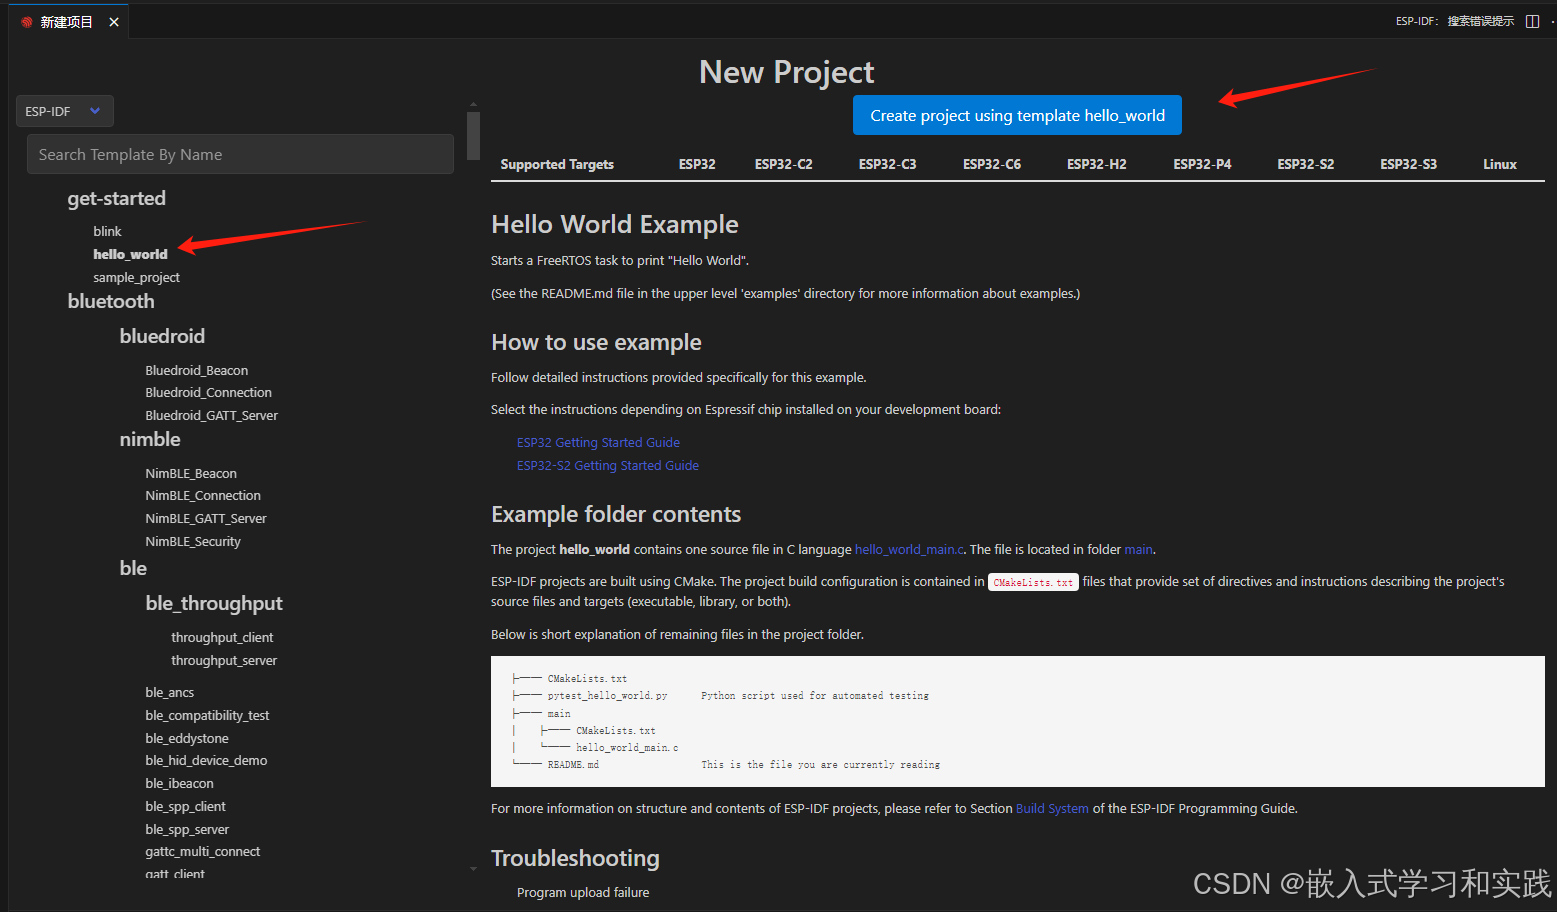Click ESP32-C6 in Supported Targets
The height and width of the screenshot is (912, 1557).
coord(992,164)
